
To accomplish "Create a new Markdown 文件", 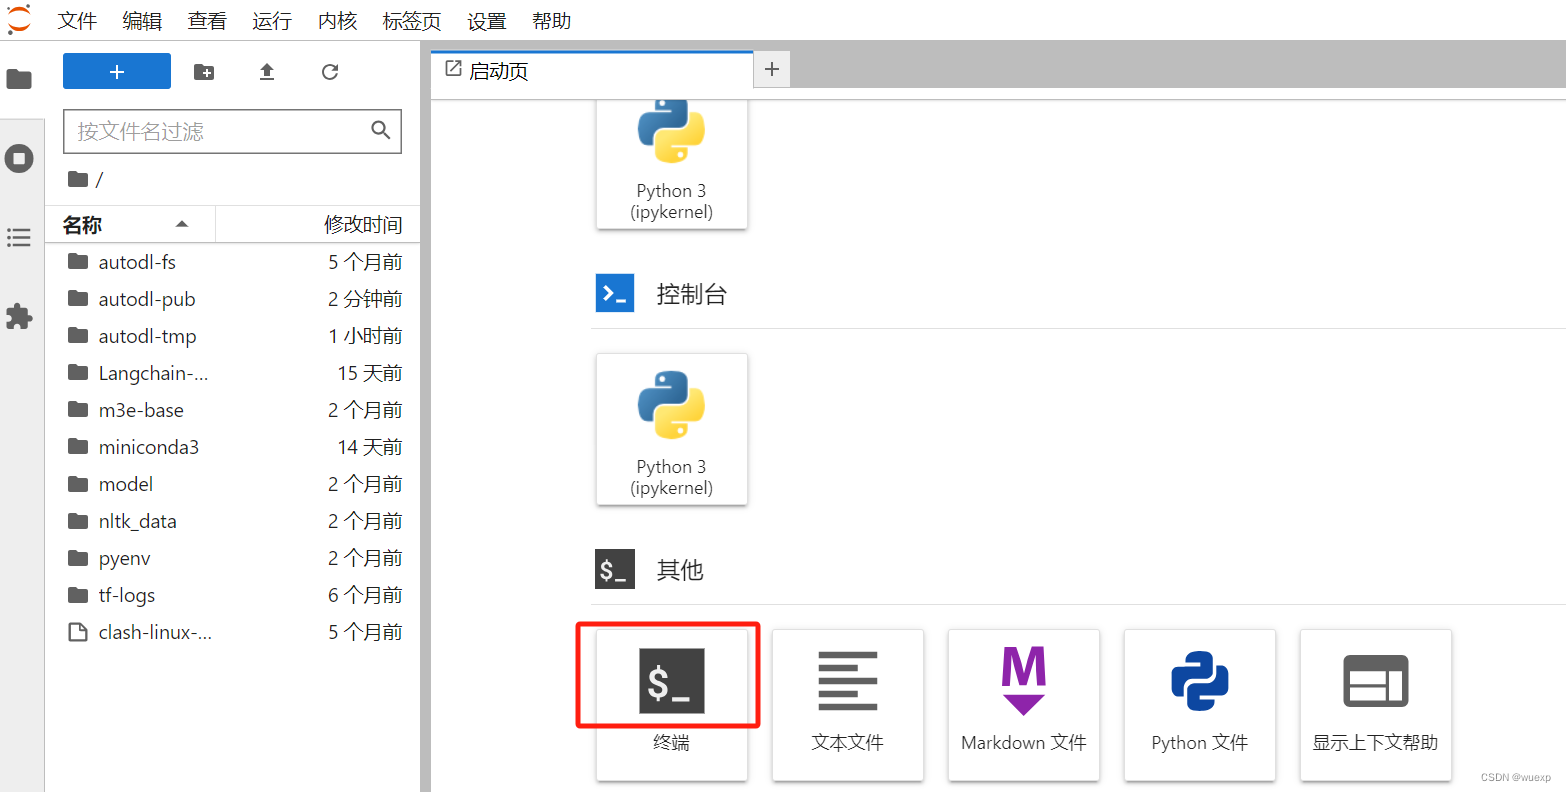I will click(1023, 700).
